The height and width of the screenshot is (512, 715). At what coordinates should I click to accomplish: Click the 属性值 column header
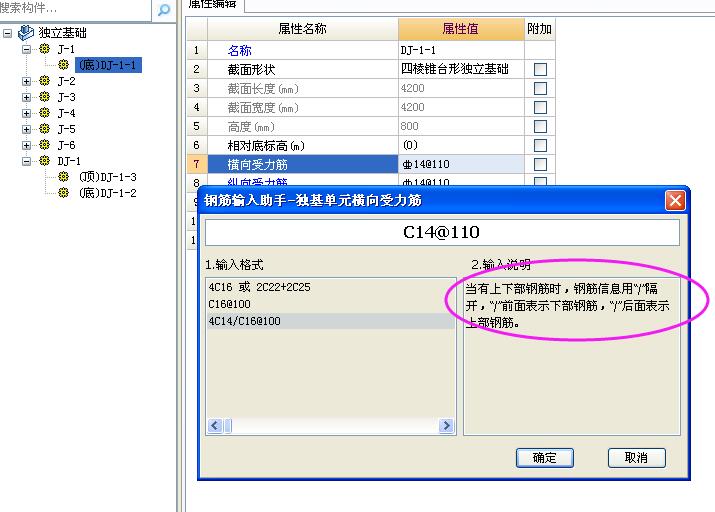tap(461, 29)
